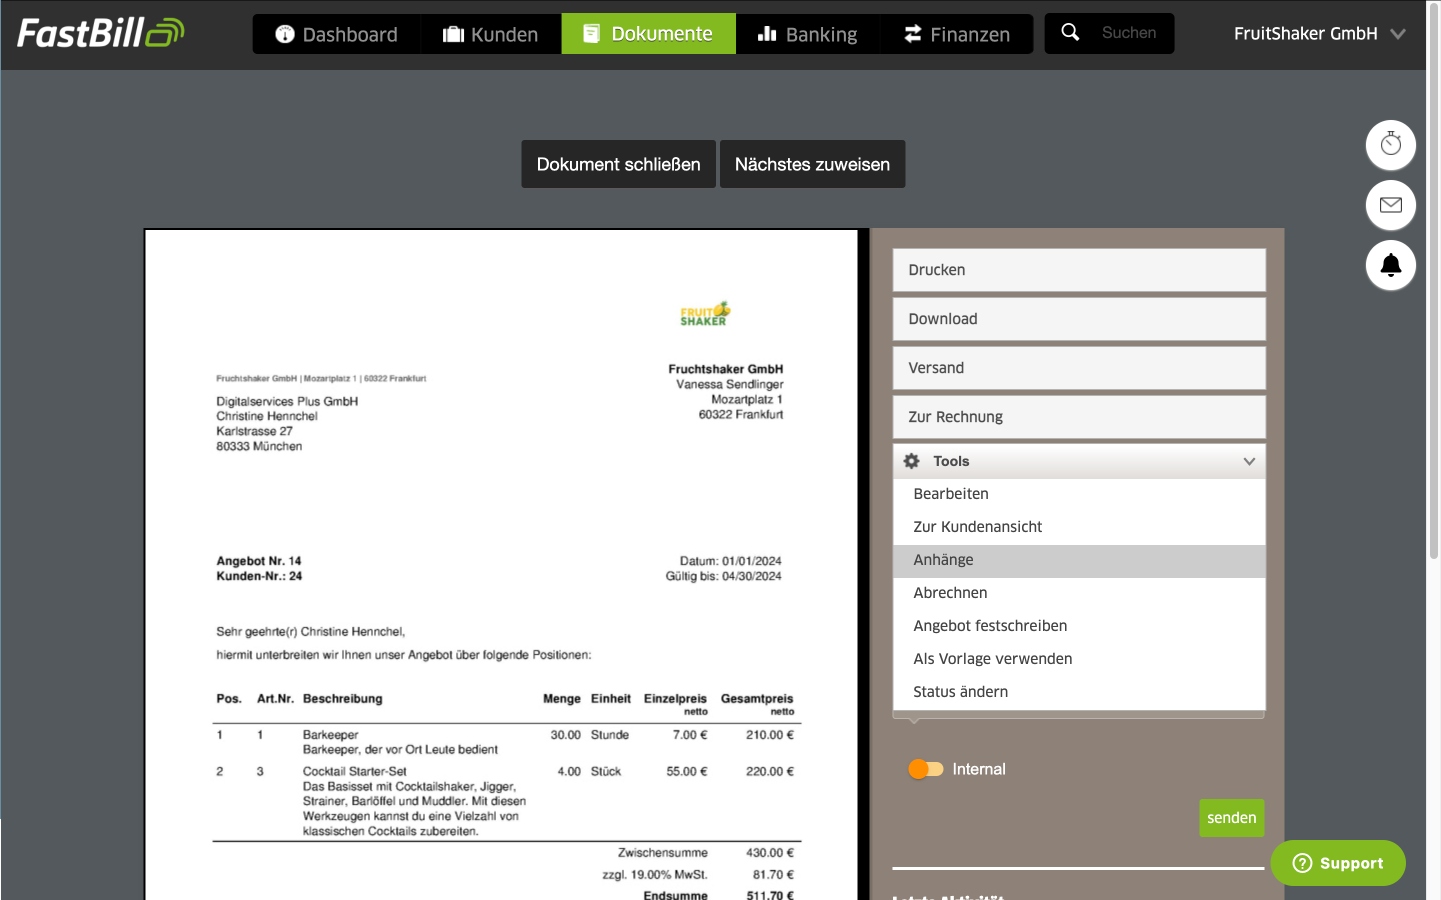
Task: Click 'Gültig bis: 04/30/2024' text
Action: coord(724,576)
